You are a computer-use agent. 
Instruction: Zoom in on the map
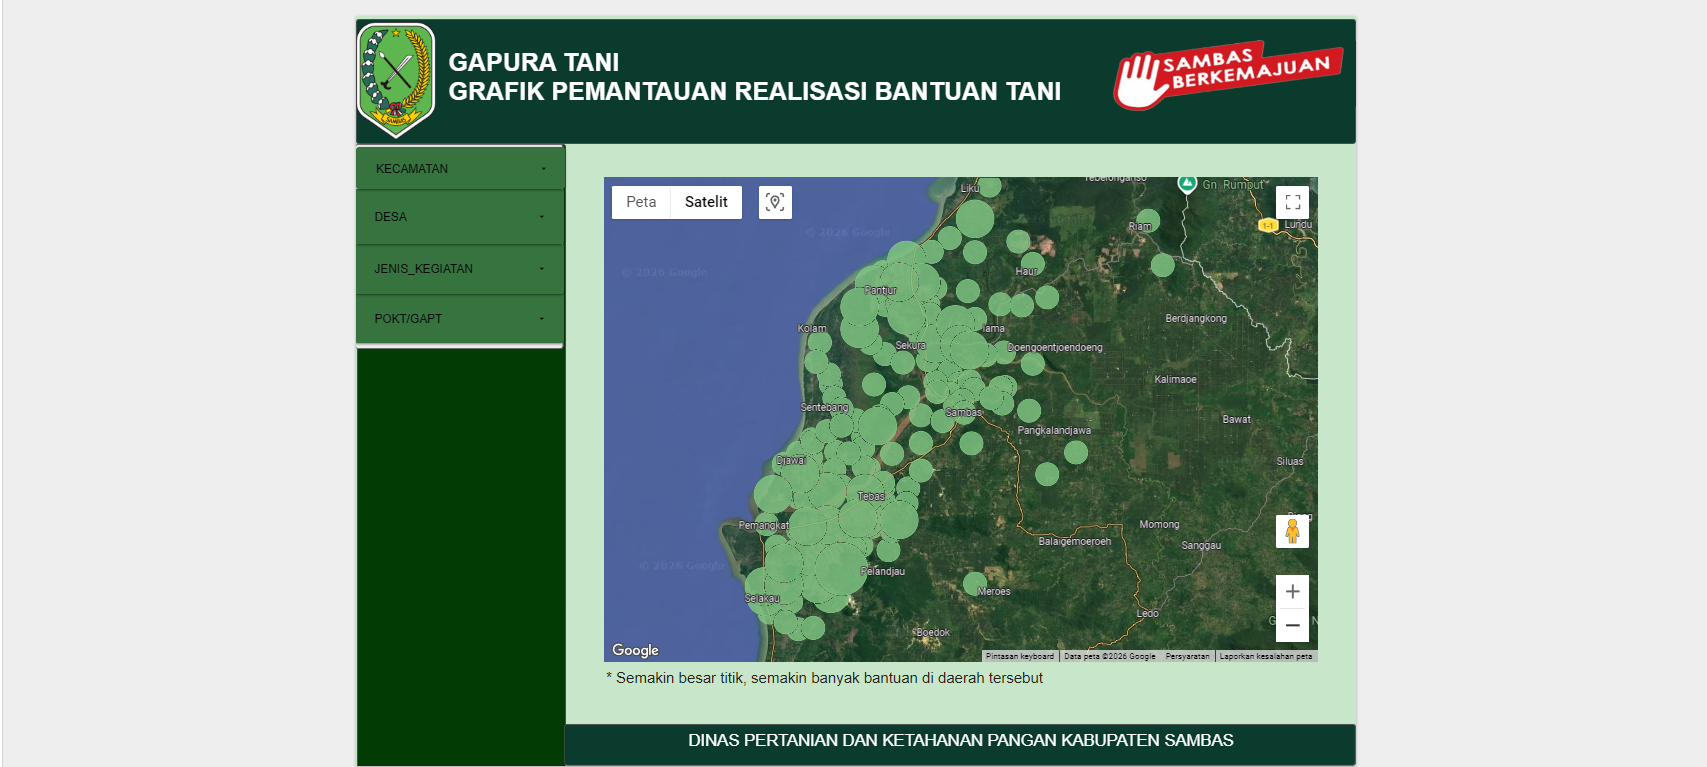(x=1293, y=591)
